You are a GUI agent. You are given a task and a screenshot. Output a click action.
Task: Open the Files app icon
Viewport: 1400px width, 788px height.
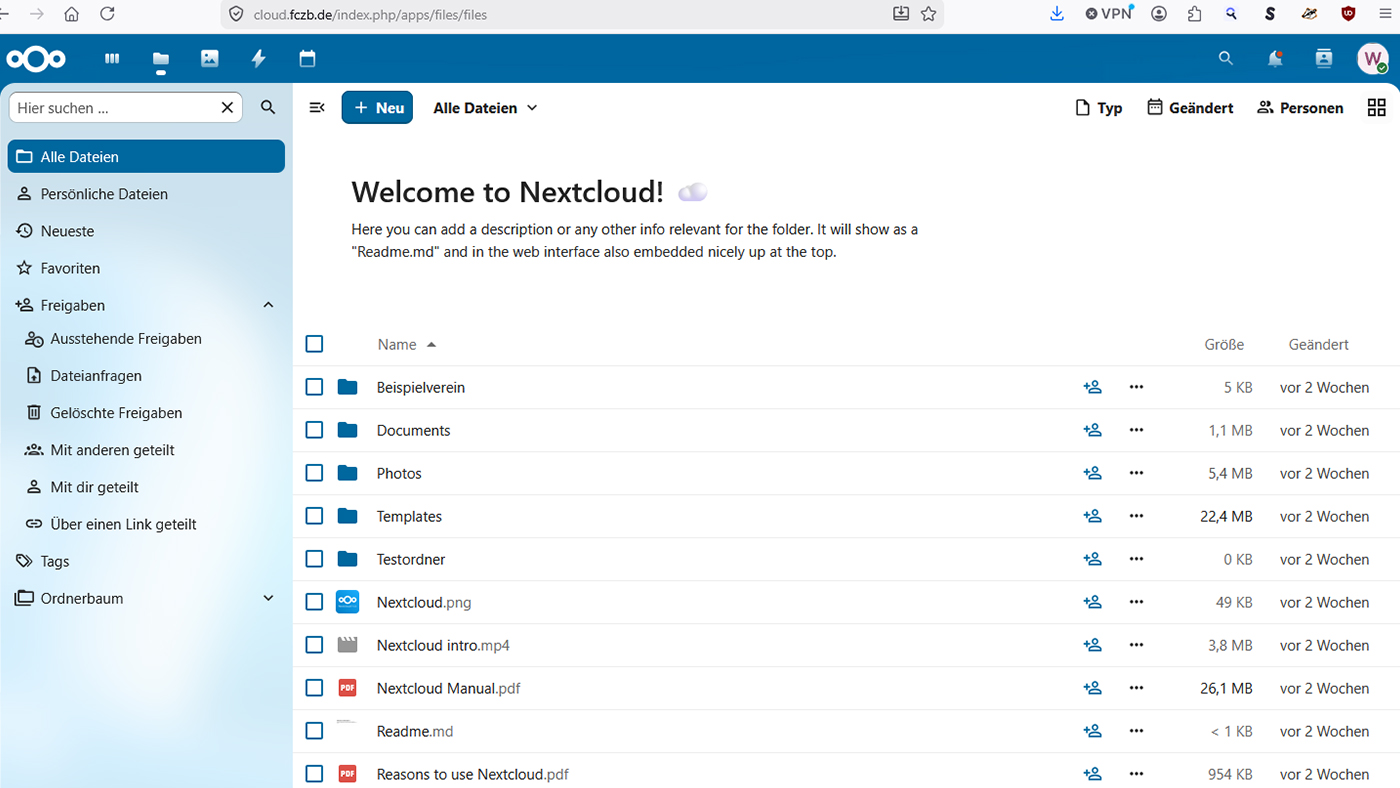click(160, 59)
